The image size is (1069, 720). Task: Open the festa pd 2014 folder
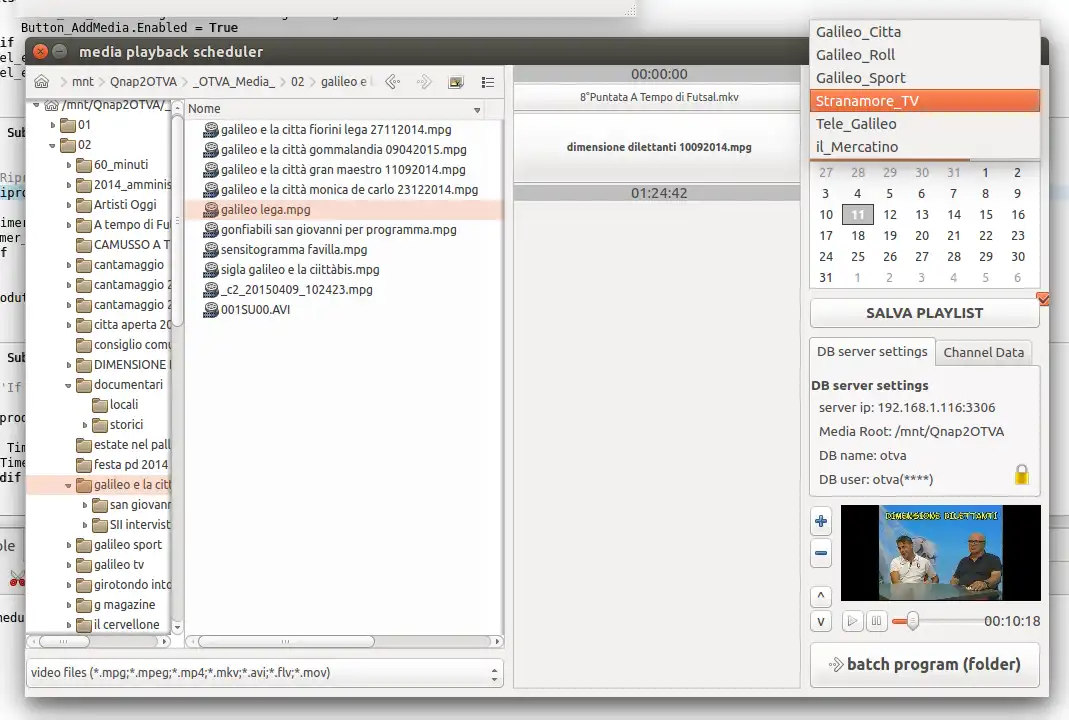coord(130,465)
